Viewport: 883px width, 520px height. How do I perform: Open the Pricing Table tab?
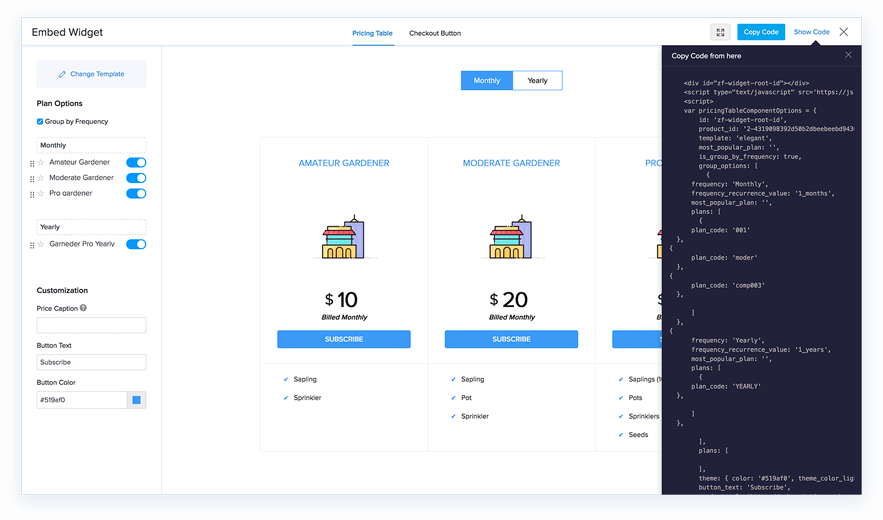tap(372, 33)
